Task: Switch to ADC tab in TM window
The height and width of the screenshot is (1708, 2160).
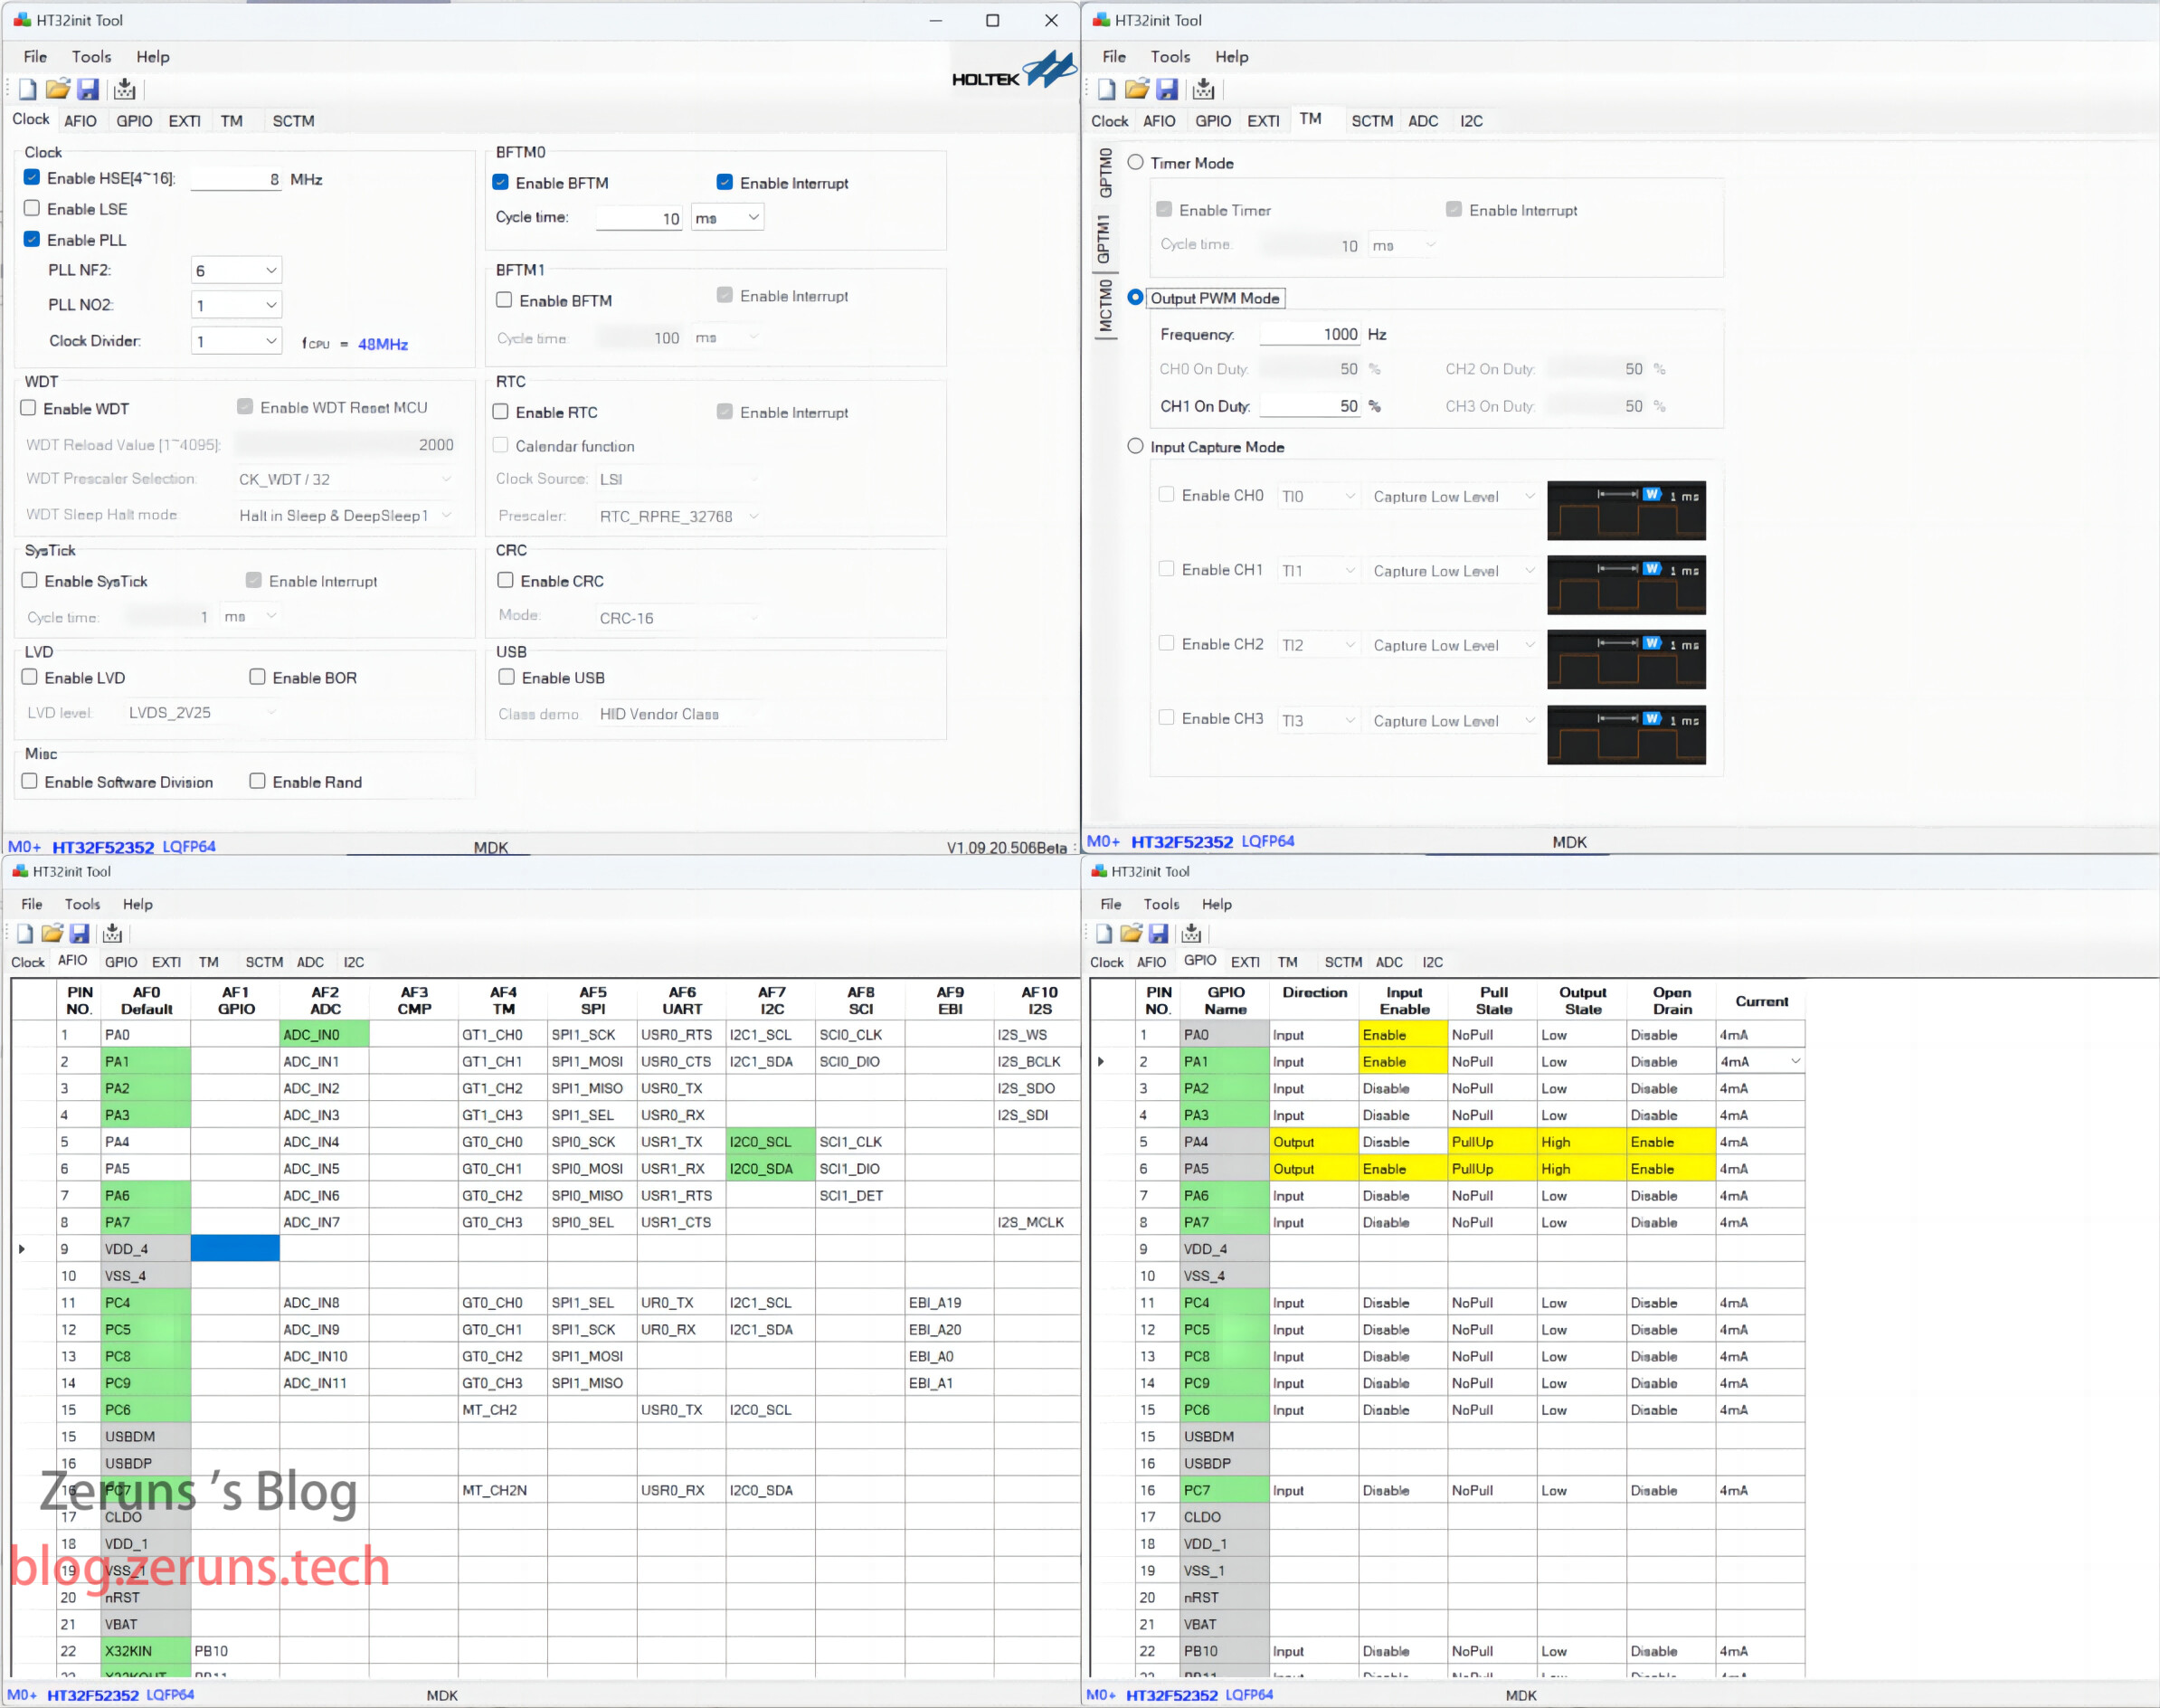Action: [1422, 121]
